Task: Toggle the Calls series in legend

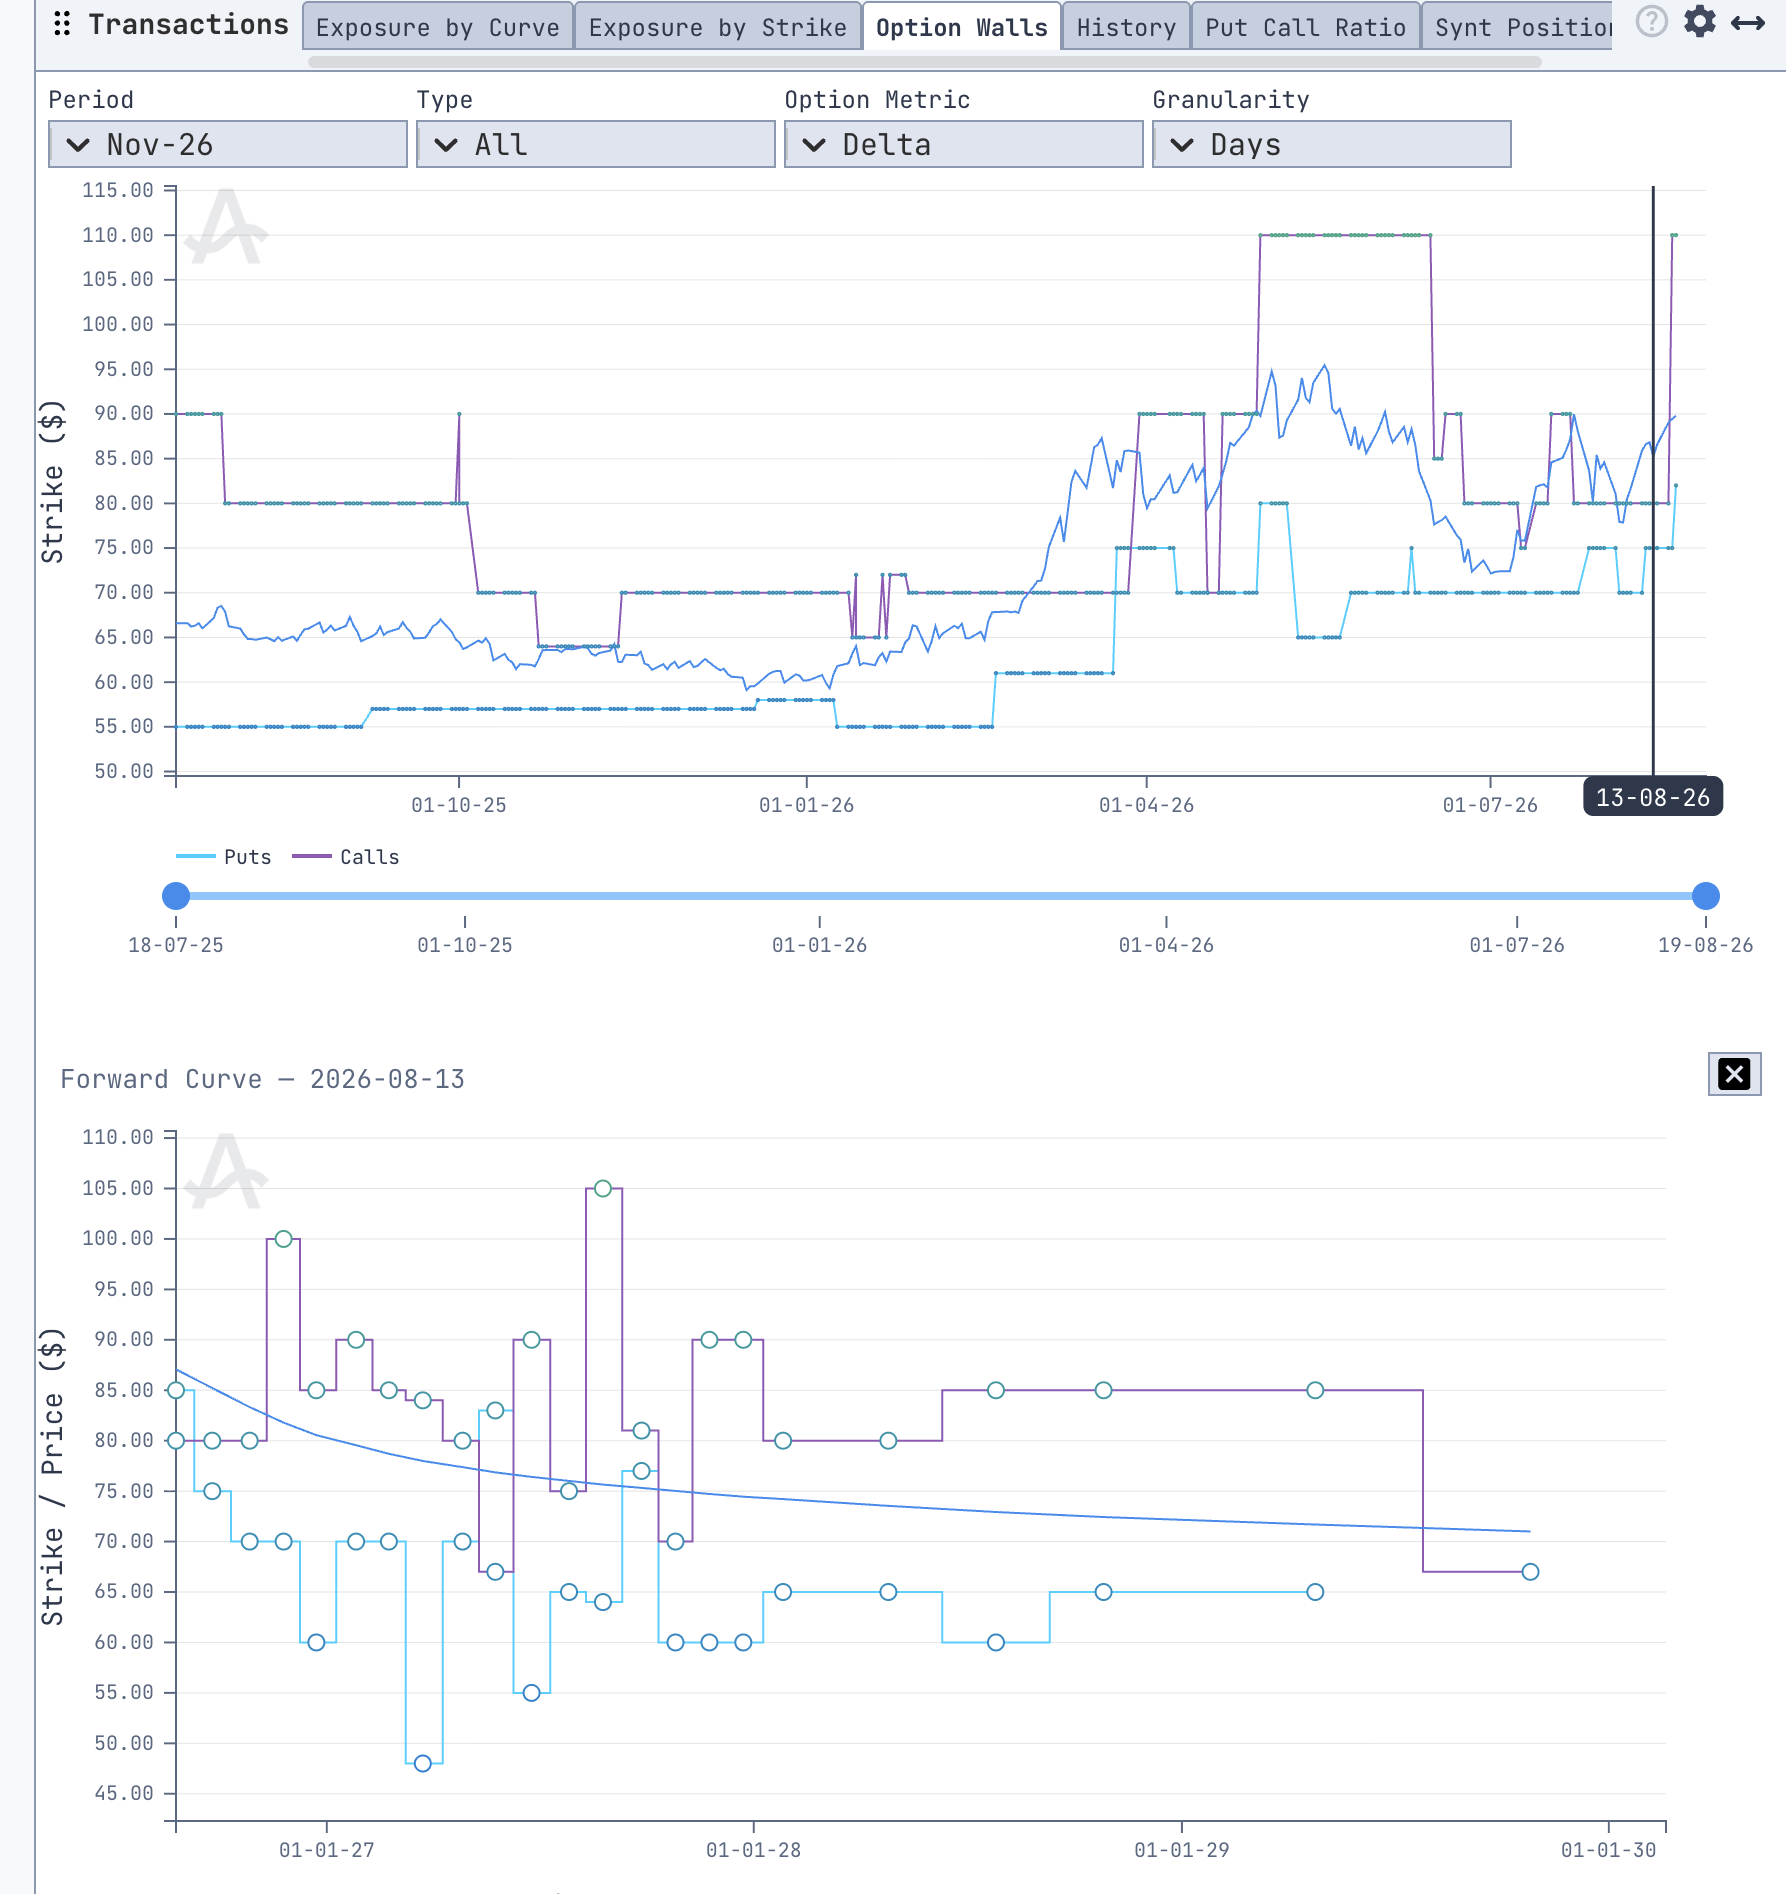Action: coord(346,857)
